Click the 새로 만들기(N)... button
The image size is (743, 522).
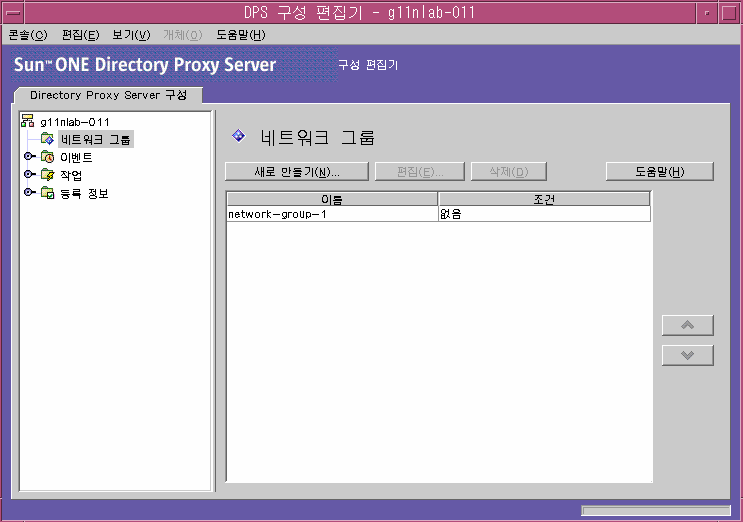(297, 171)
